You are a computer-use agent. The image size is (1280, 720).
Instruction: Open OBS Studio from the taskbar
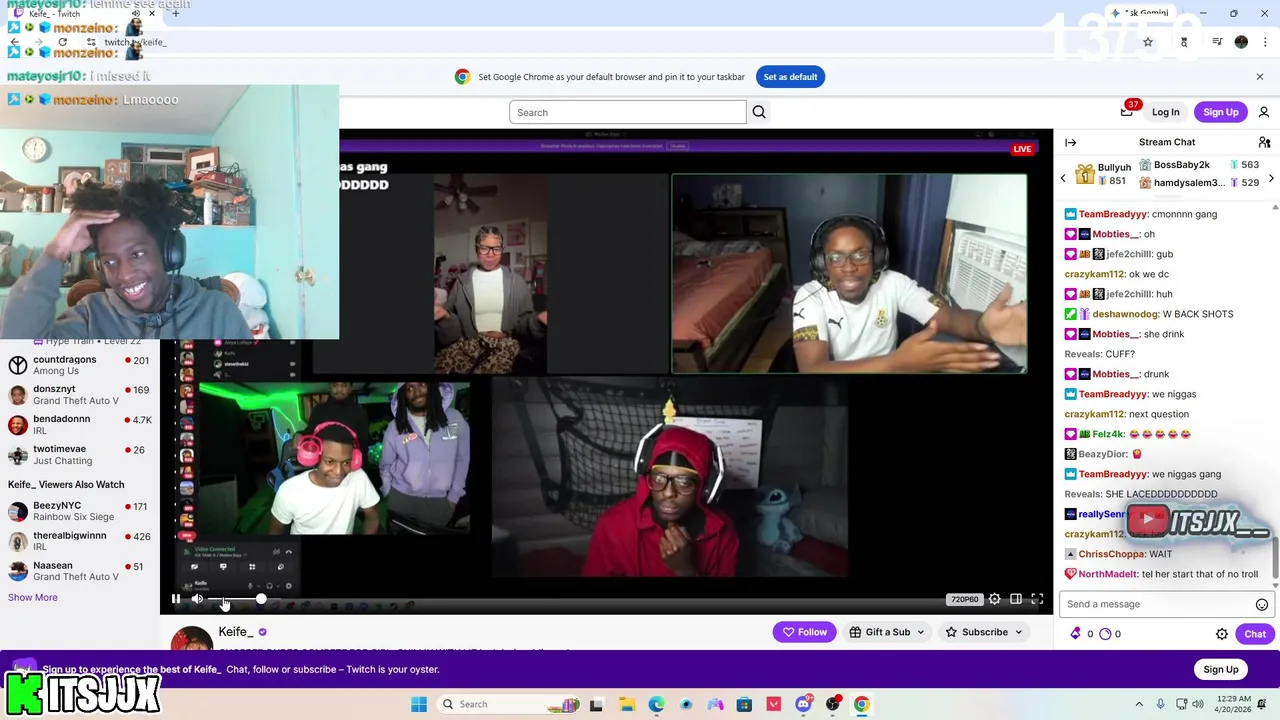click(x=832, y=704)
